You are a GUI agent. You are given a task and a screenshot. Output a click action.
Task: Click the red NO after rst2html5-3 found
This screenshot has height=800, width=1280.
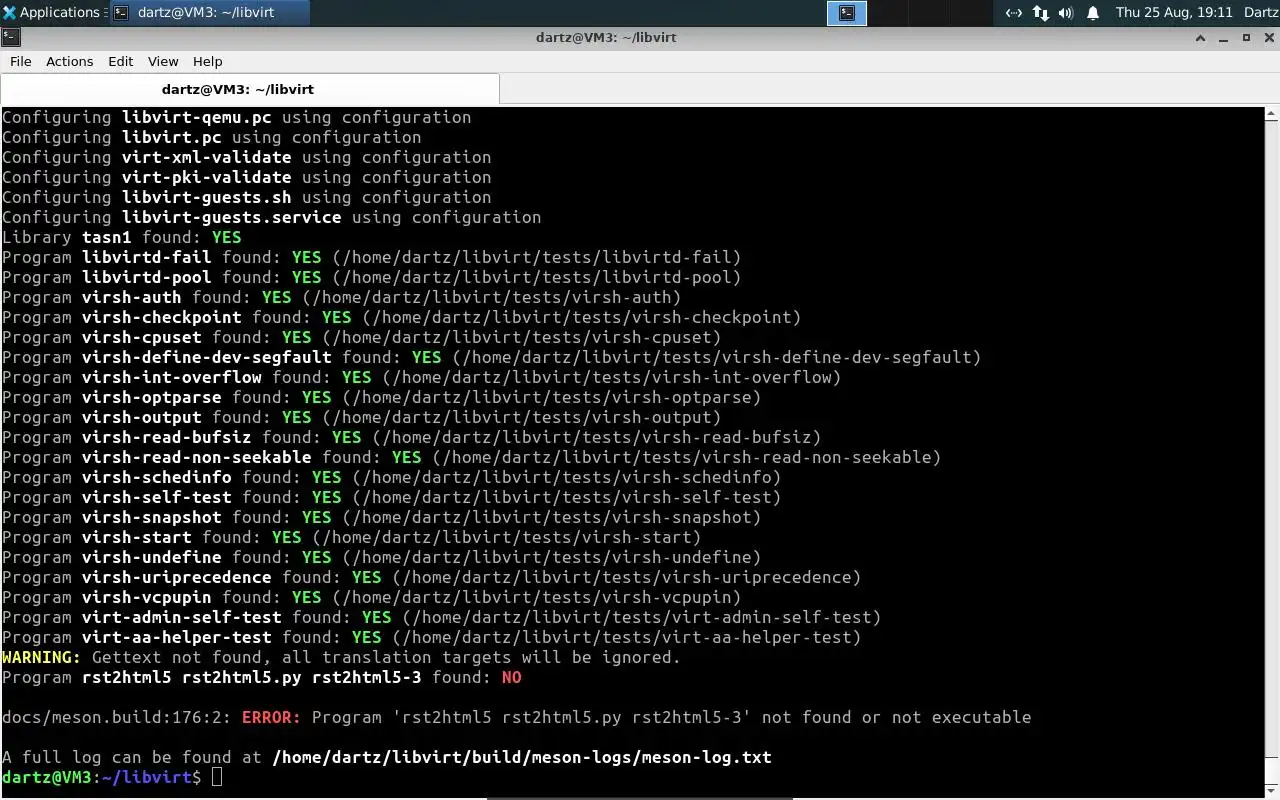pyautogui.click(x=511, y=677)
